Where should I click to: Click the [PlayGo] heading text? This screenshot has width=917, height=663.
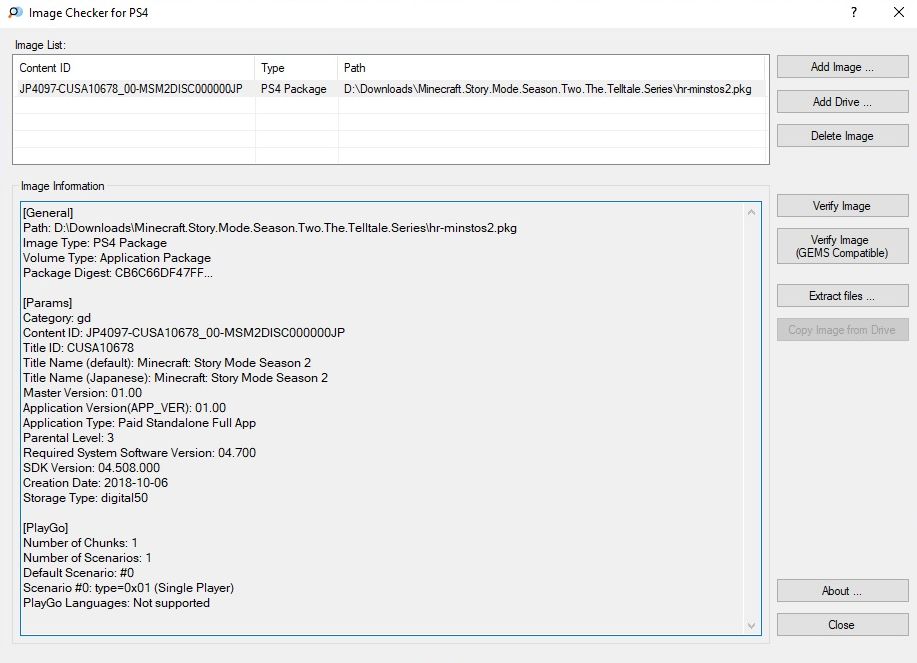point(46,528)
